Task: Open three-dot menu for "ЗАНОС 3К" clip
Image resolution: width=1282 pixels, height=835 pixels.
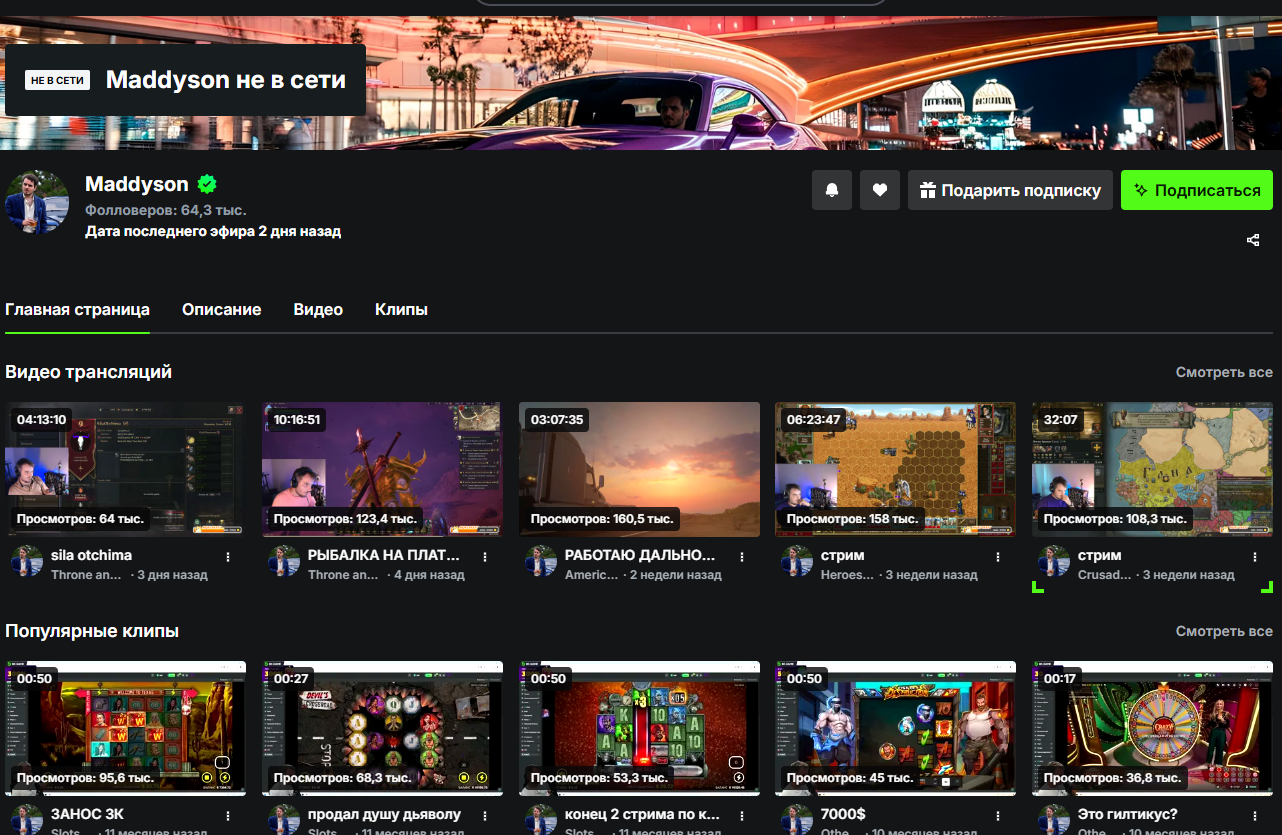Action: tap(228, 816)
